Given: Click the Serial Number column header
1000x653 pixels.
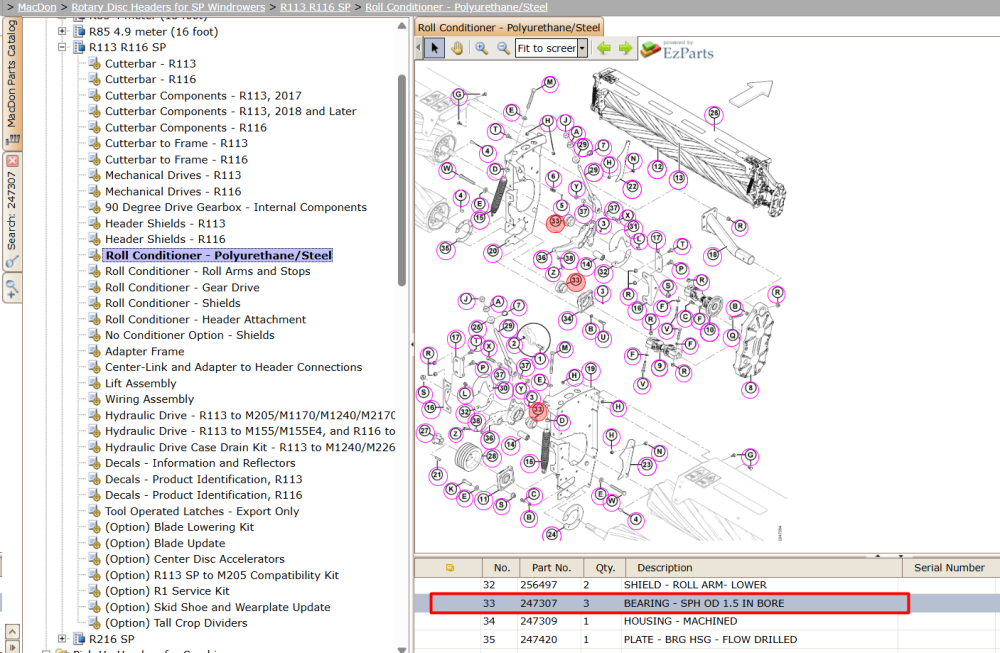Looking at the screenshot, I should coord(950,568).
